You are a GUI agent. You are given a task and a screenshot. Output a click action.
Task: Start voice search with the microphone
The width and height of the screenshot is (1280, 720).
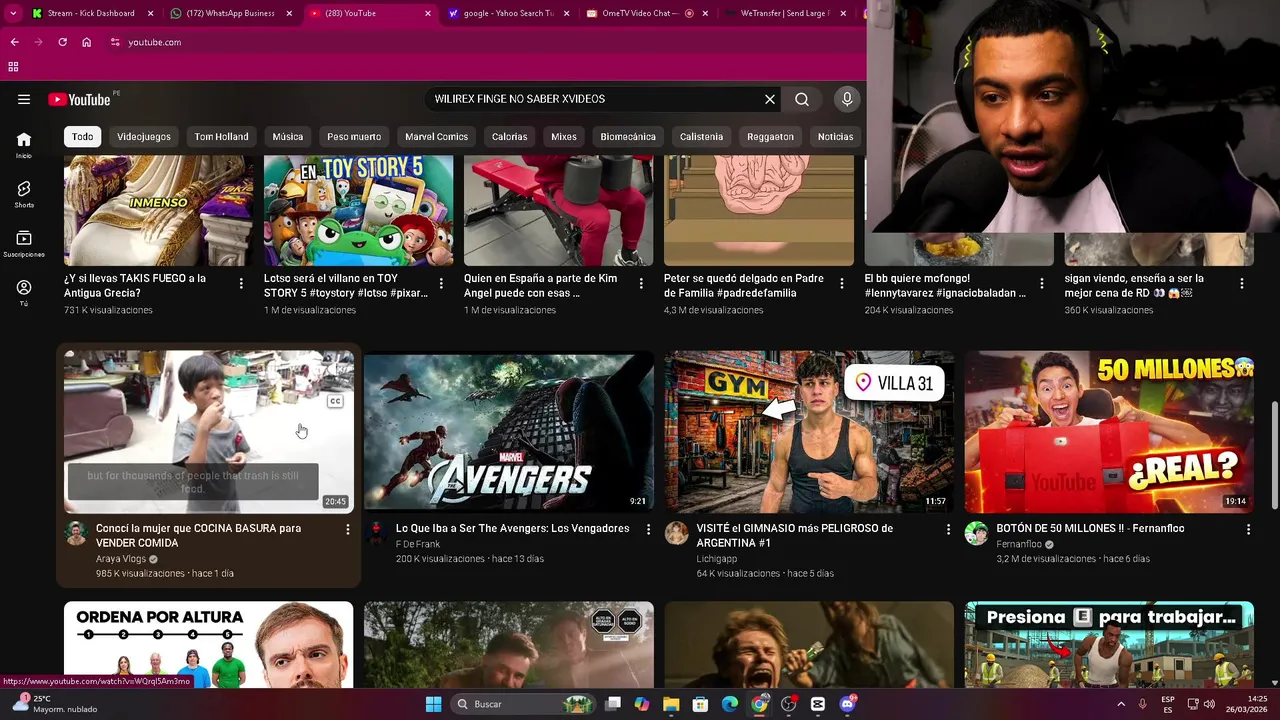(847, 99)
